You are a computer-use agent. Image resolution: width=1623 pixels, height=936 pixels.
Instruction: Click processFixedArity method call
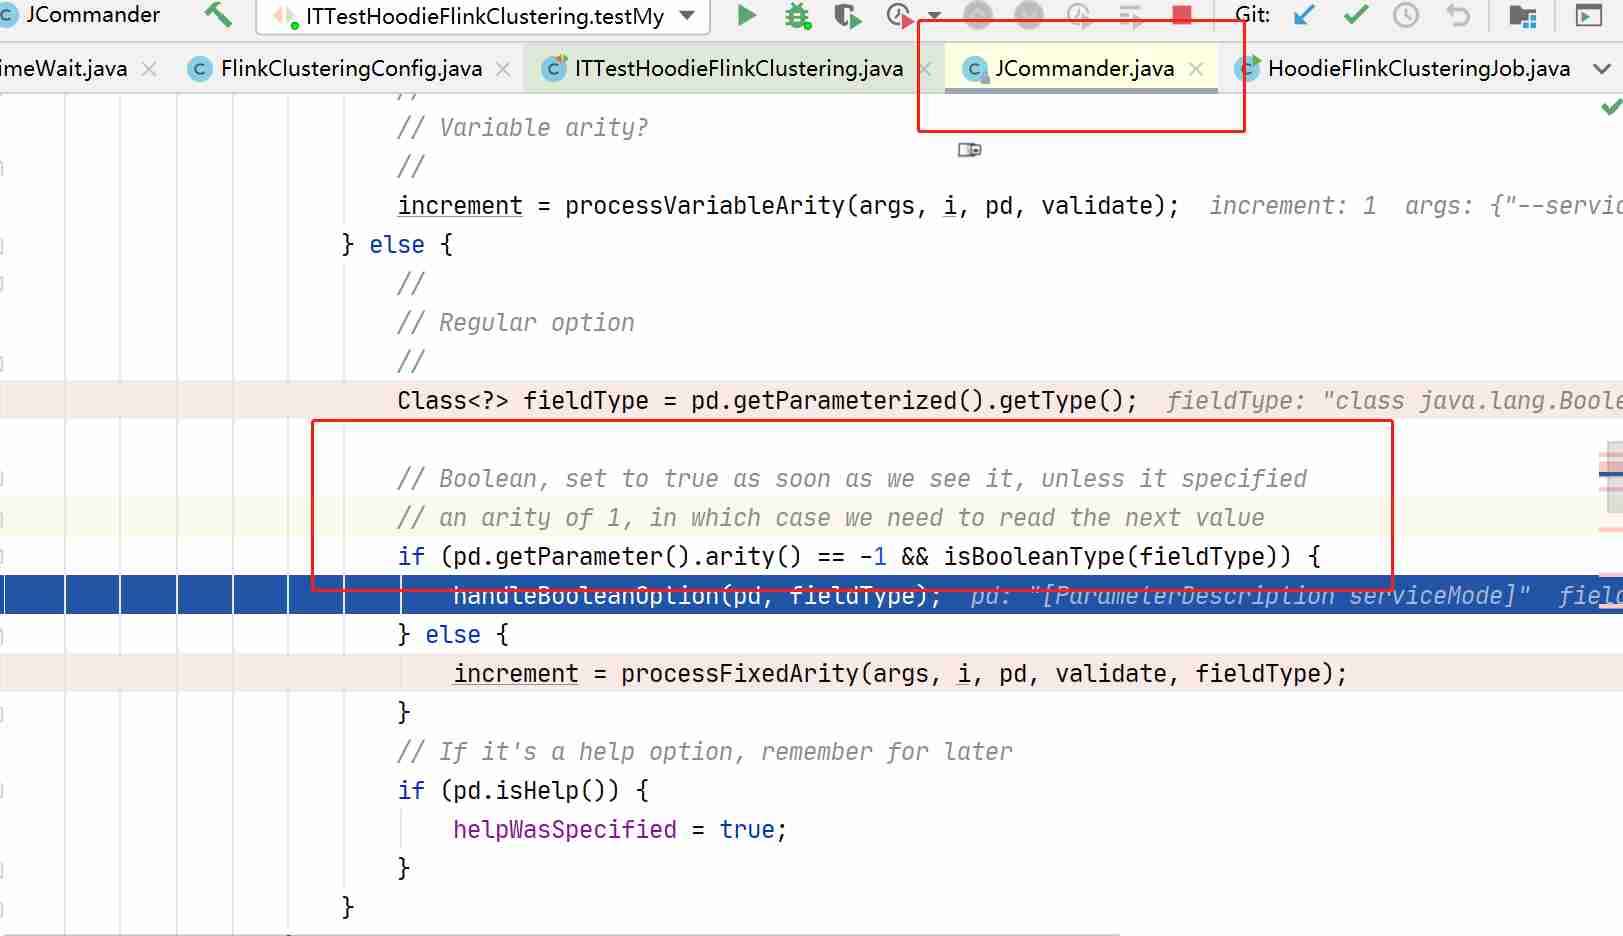click(740, 674)
